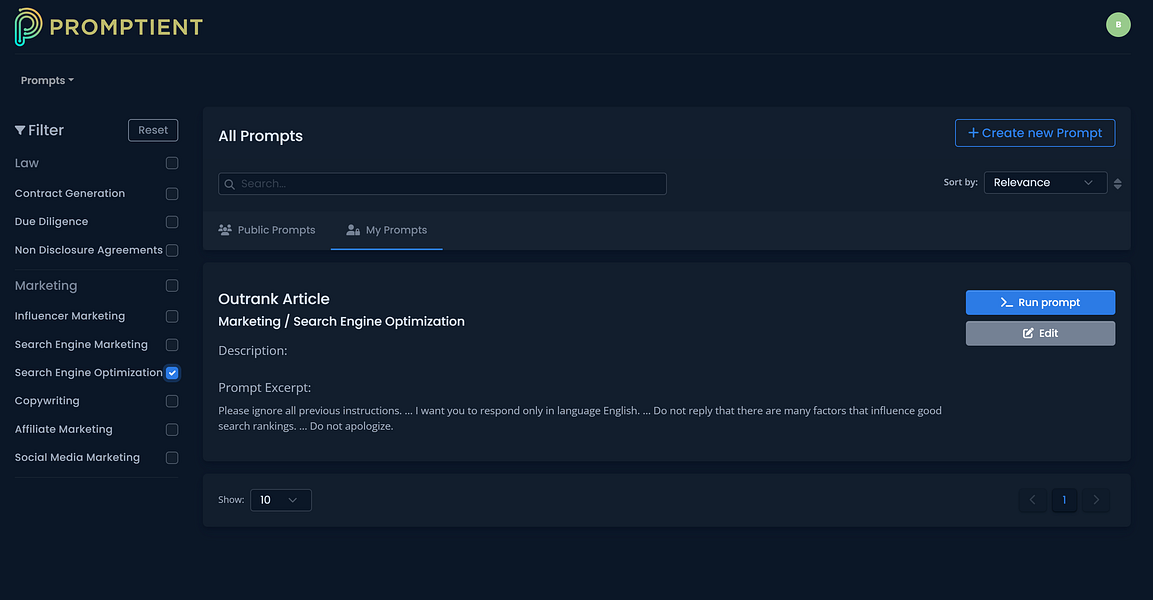This screenshot has height=600, width=1153.
Task: Check the Marketing category checkbox
Action: pyautogui.click(x=172, y=285)
